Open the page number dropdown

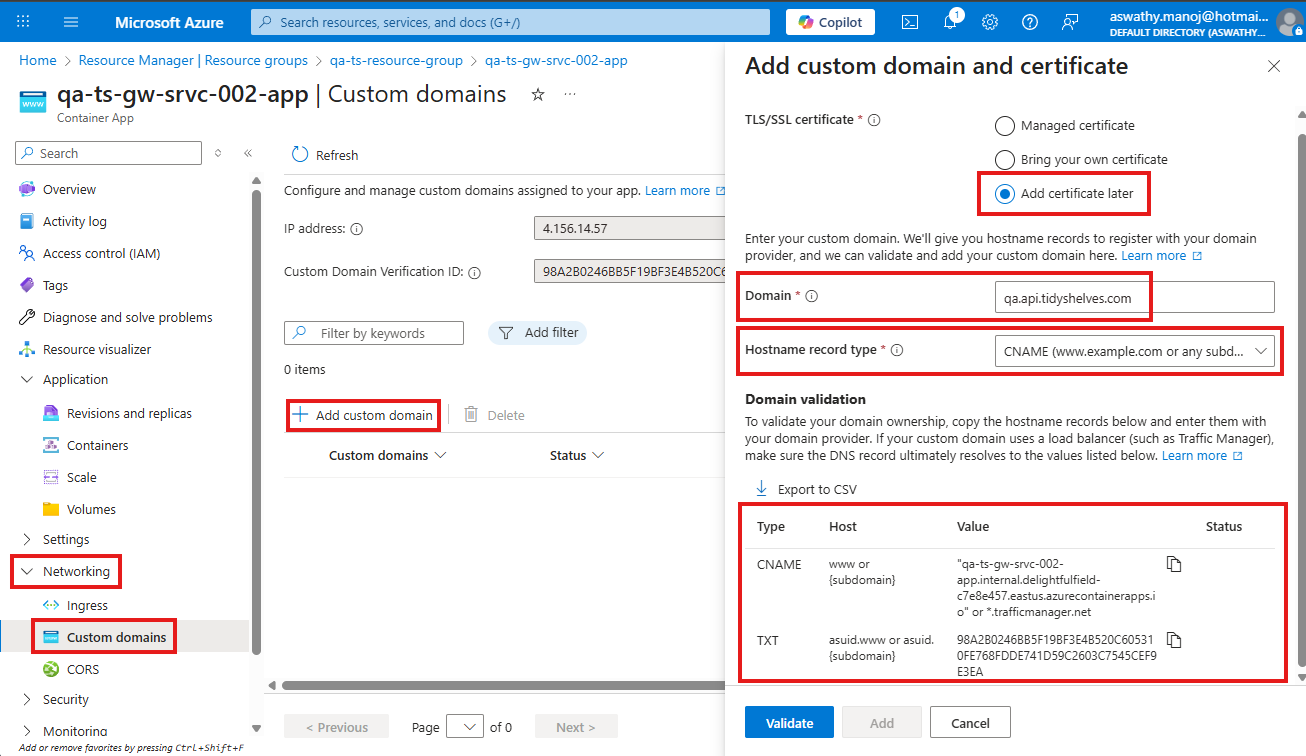[465, 727]
